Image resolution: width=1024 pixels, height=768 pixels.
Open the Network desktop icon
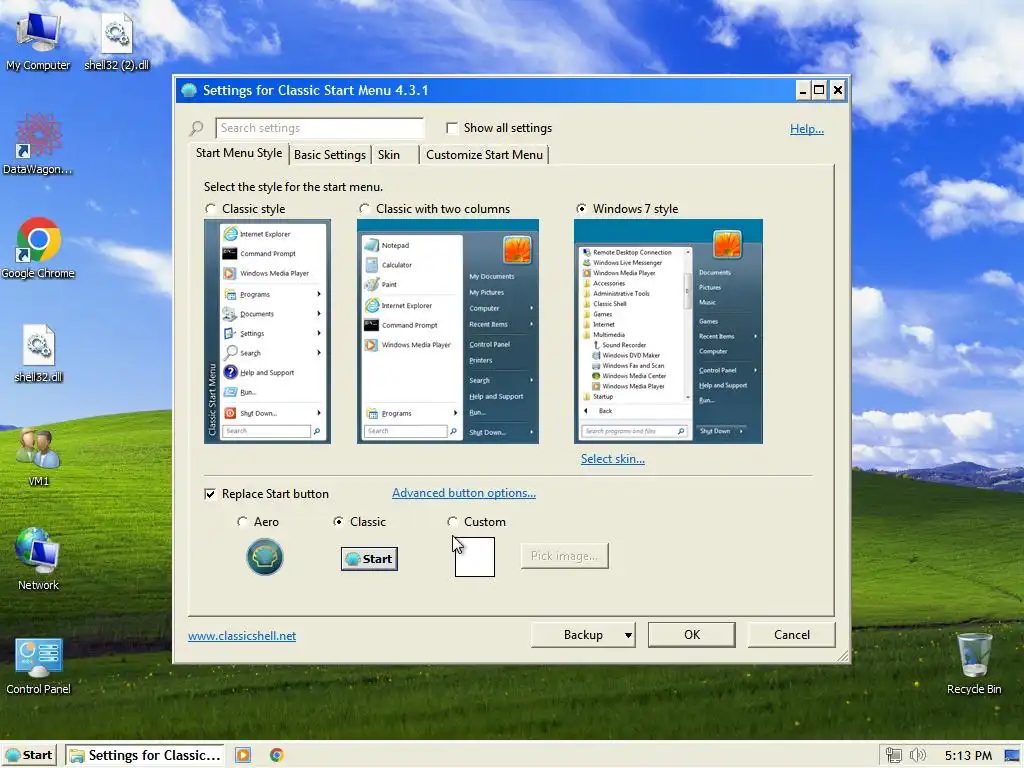tap(38, 560)
